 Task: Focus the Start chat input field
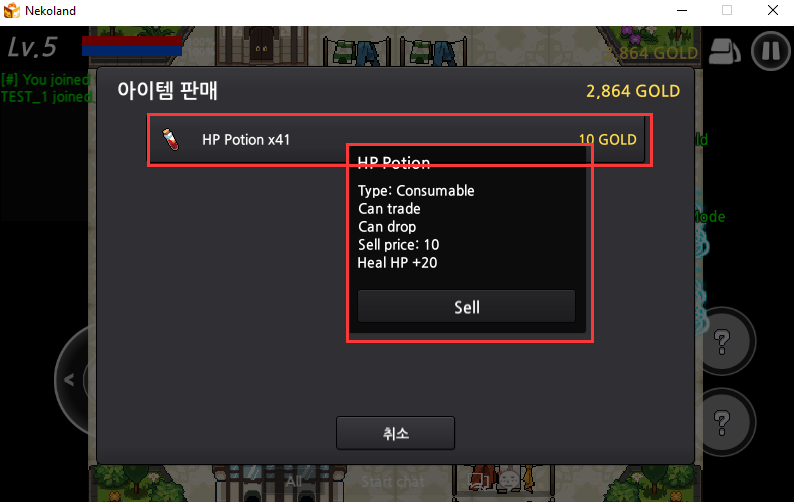393,481
